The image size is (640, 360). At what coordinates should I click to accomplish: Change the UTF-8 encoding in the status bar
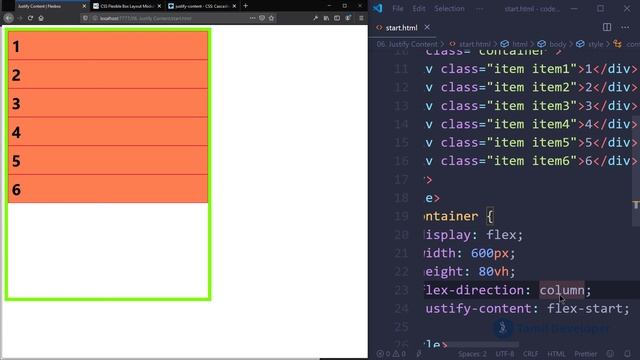pos(505,354)
